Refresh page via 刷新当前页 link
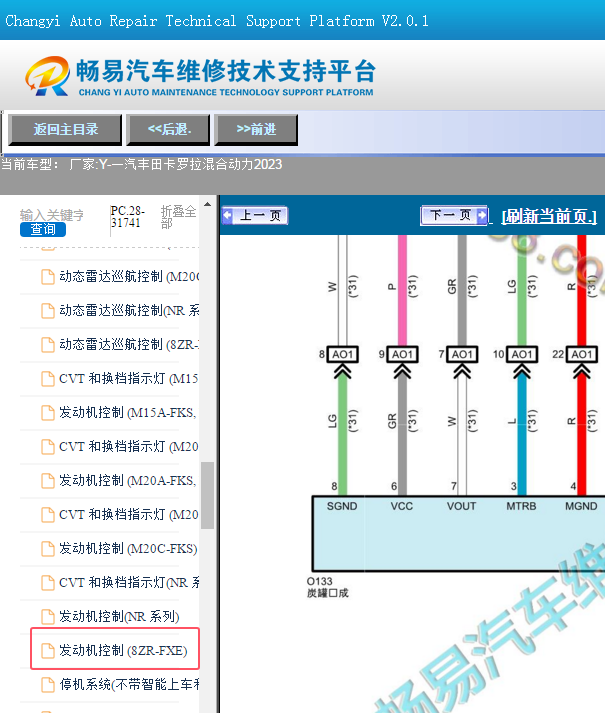 (x=549, y=216)
